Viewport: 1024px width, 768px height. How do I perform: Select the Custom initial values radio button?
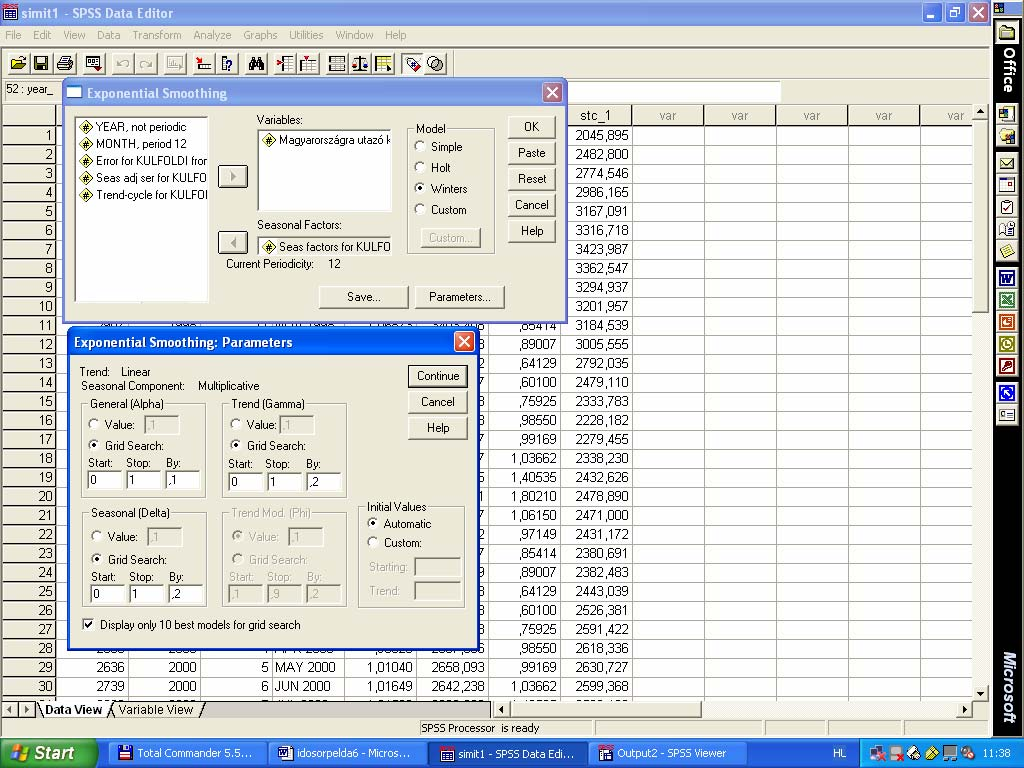click(373, 542)
